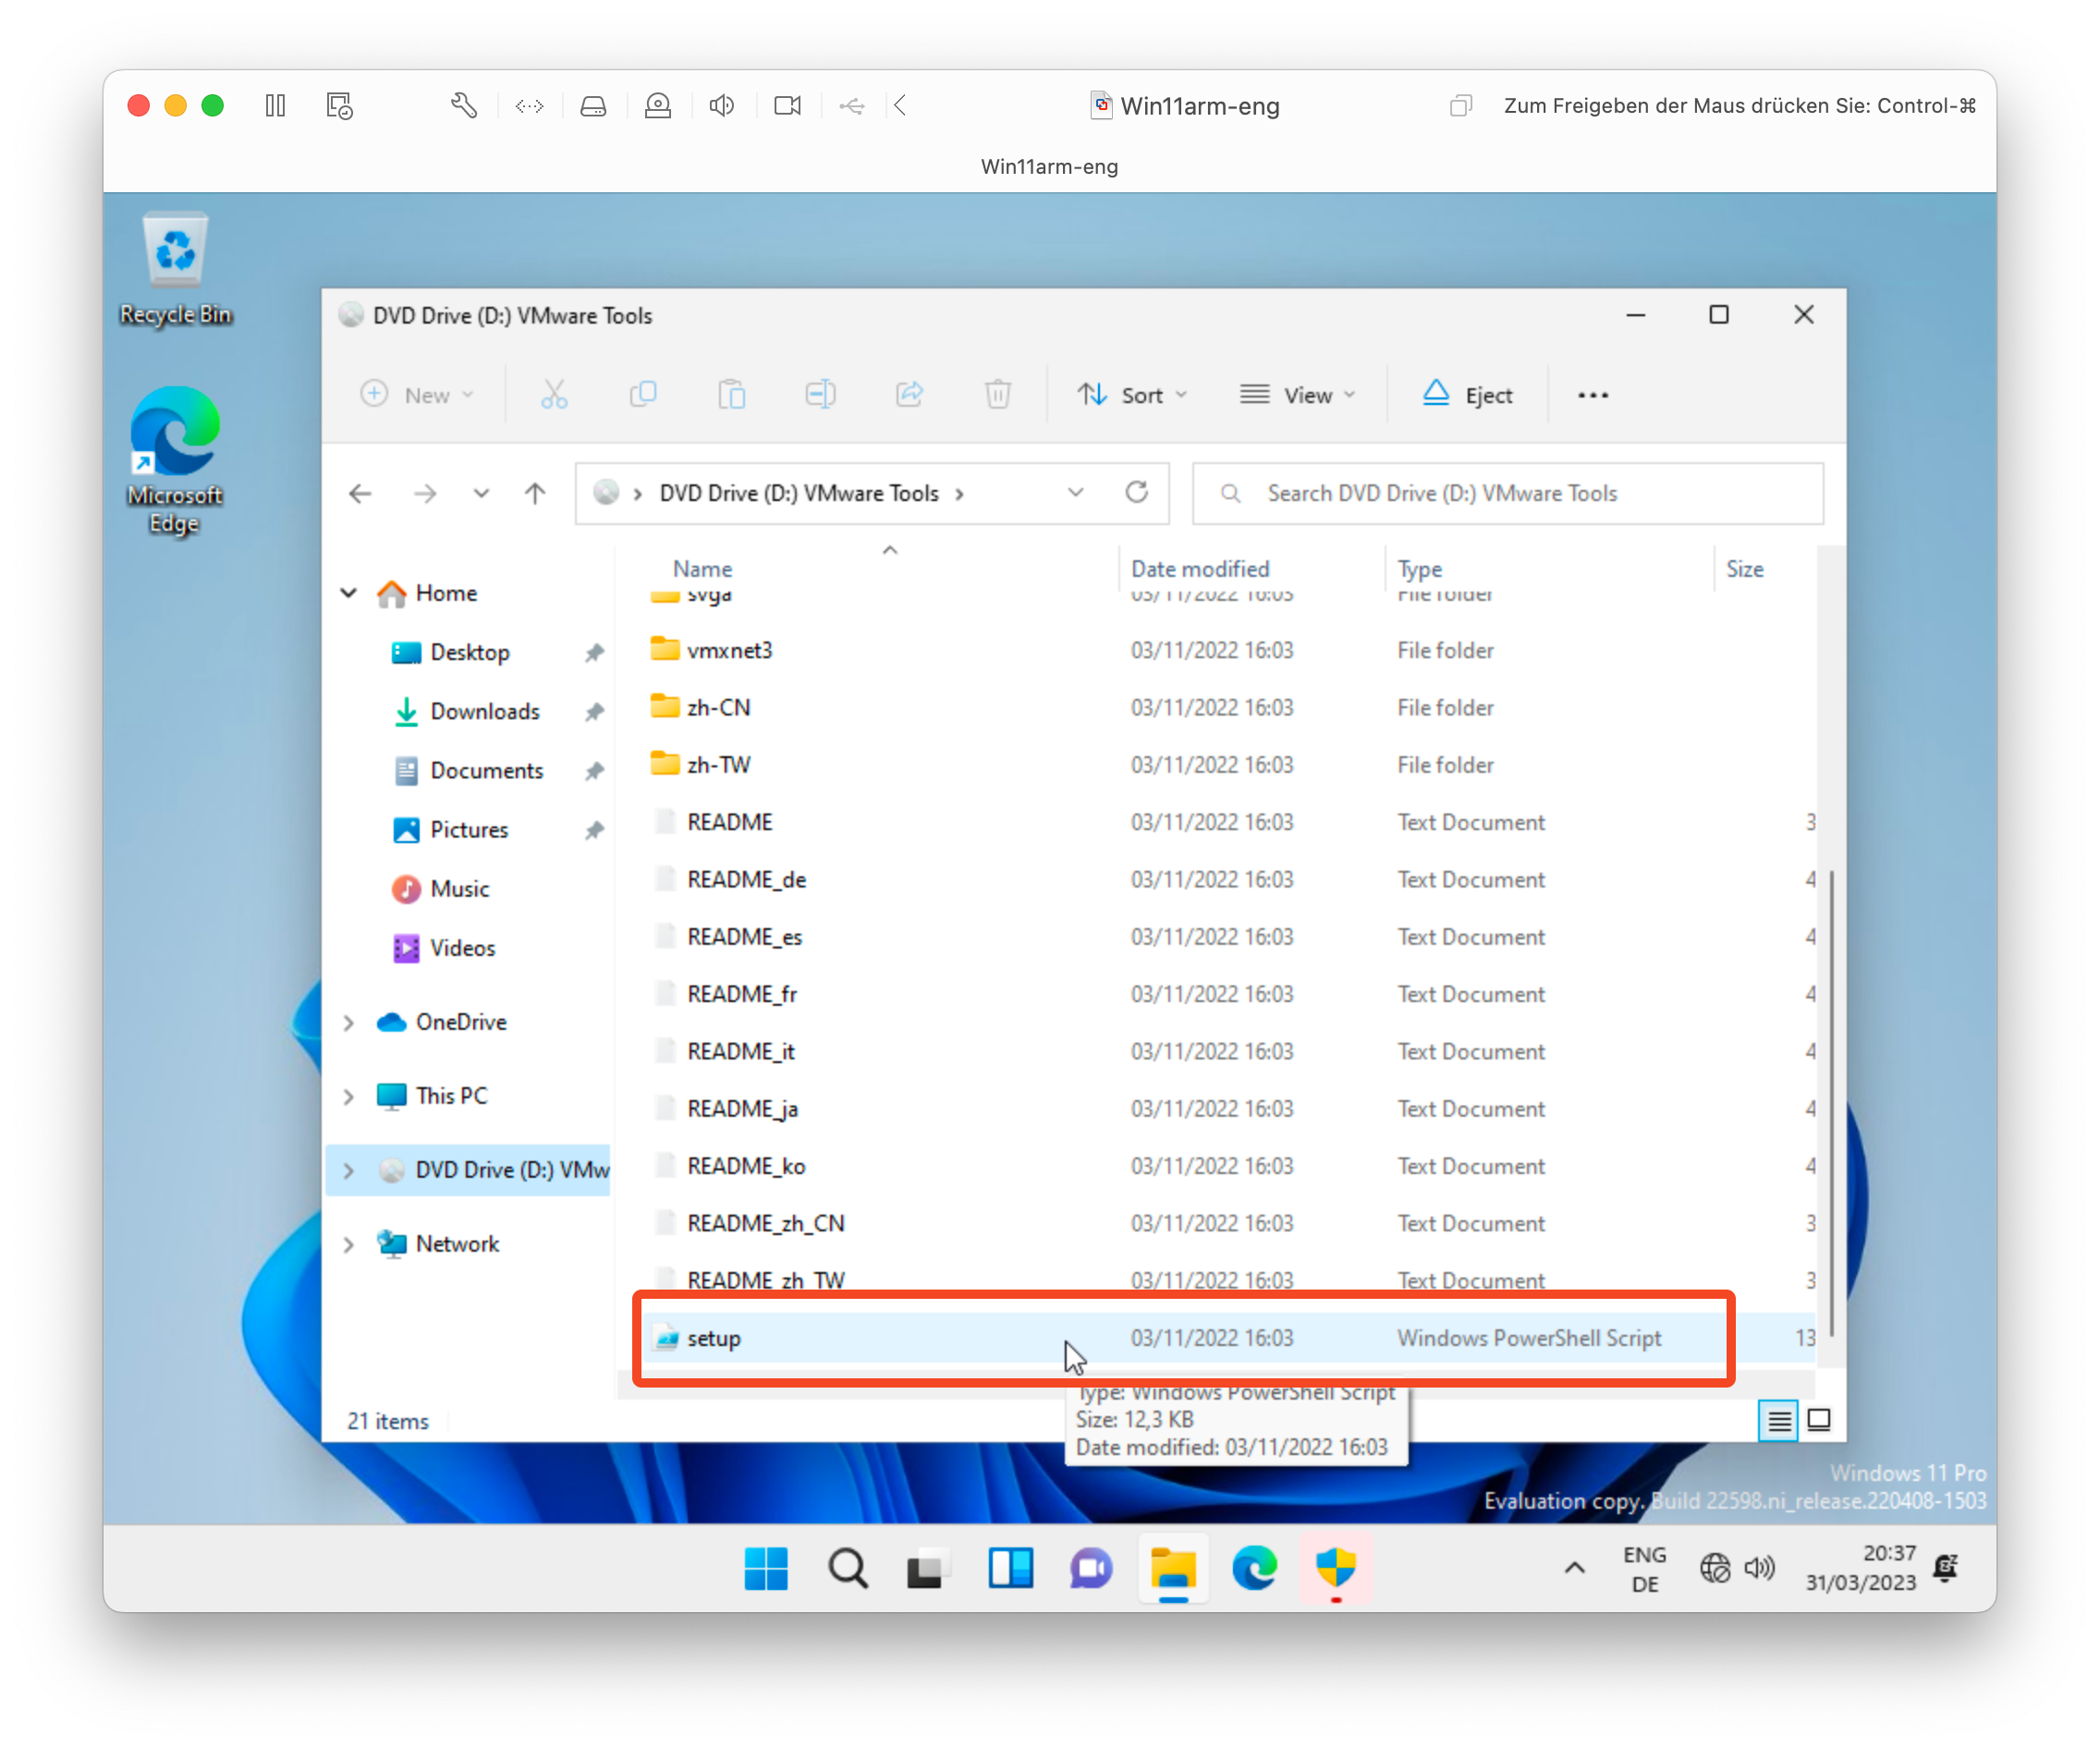The height and width of the screenshot is (1749, 2100).
Task: Open the View dropdown menu
Action: pos(1297,395)
